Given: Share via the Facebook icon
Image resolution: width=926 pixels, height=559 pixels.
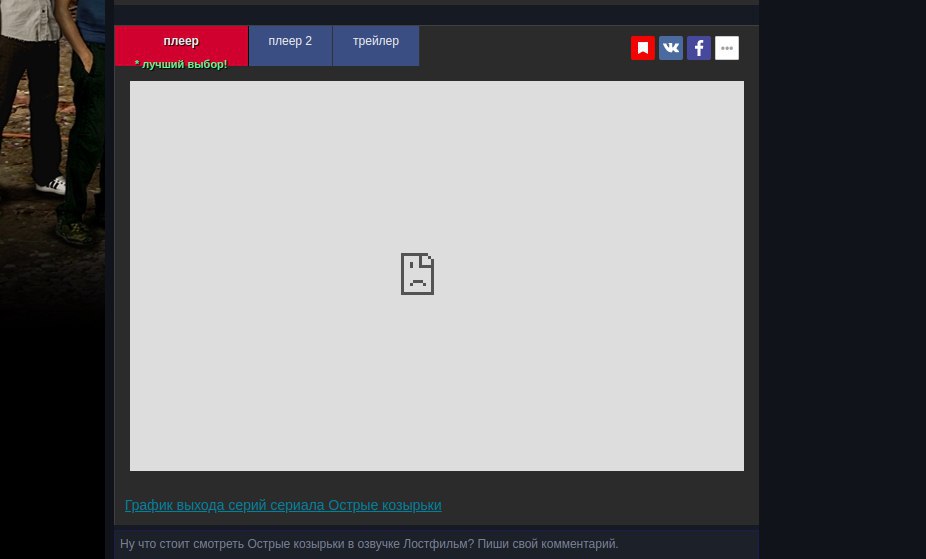Looking at the screenshot, I should (x=699, y=48).
